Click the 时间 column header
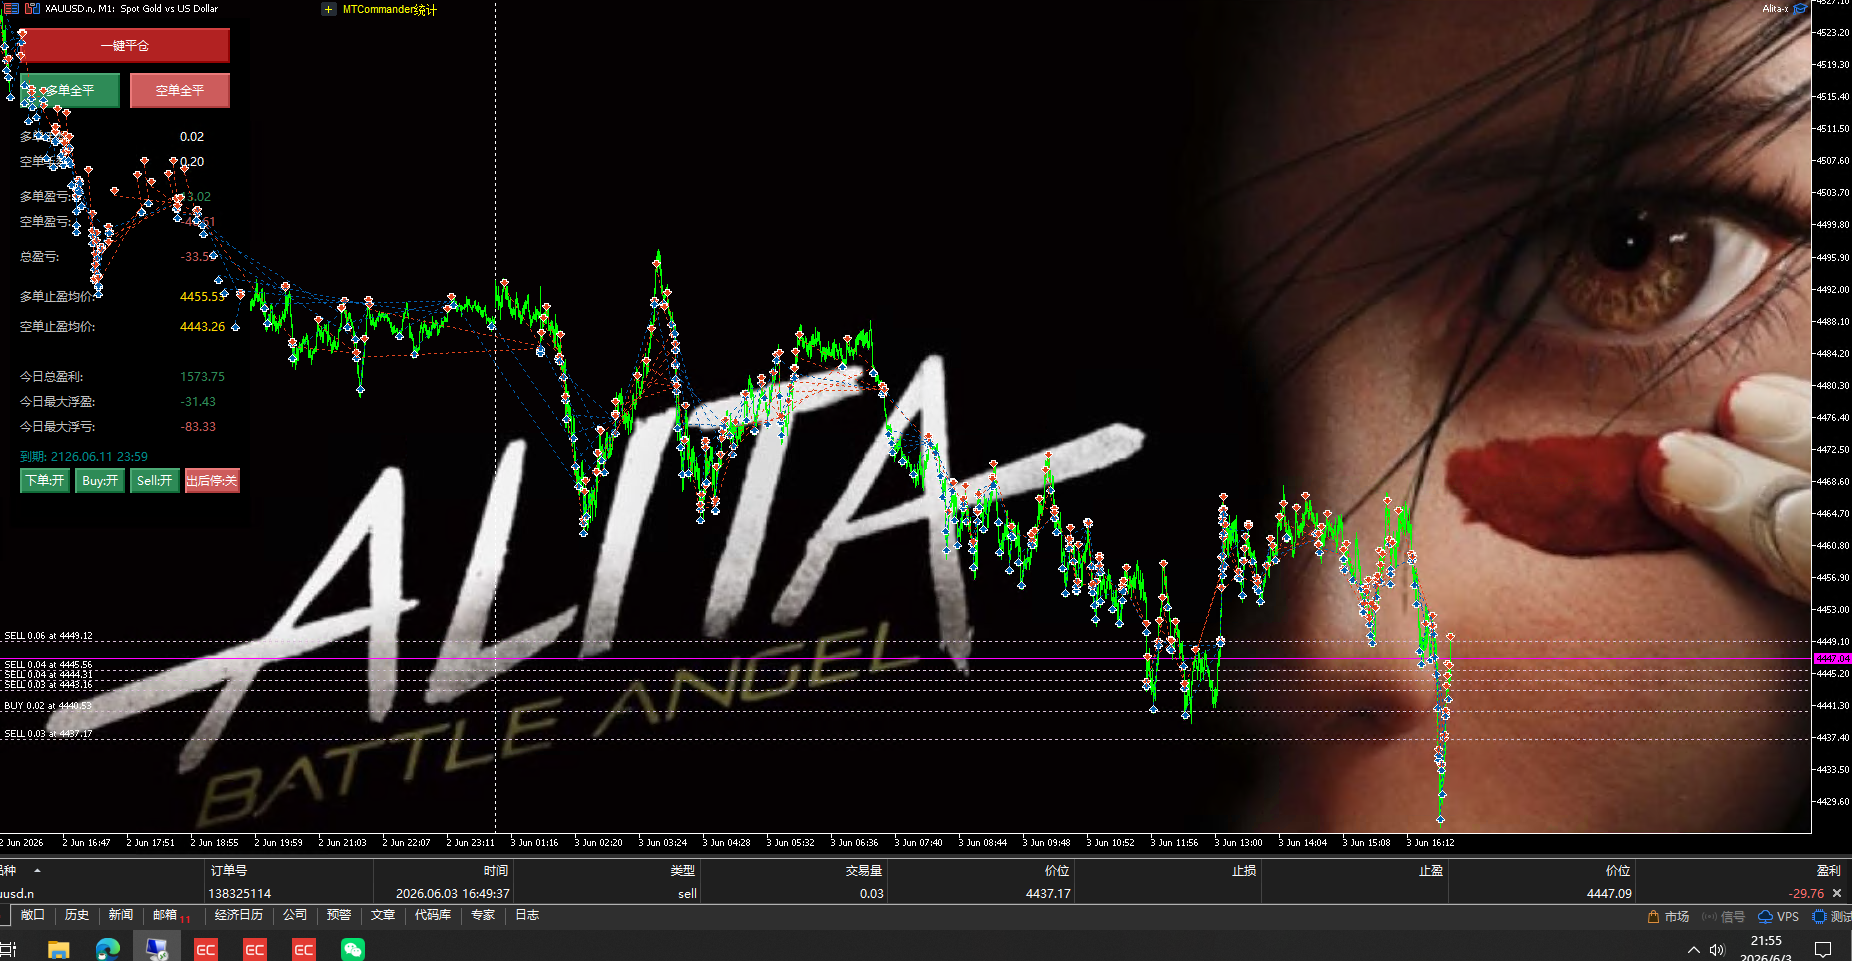 coord(496,871)
